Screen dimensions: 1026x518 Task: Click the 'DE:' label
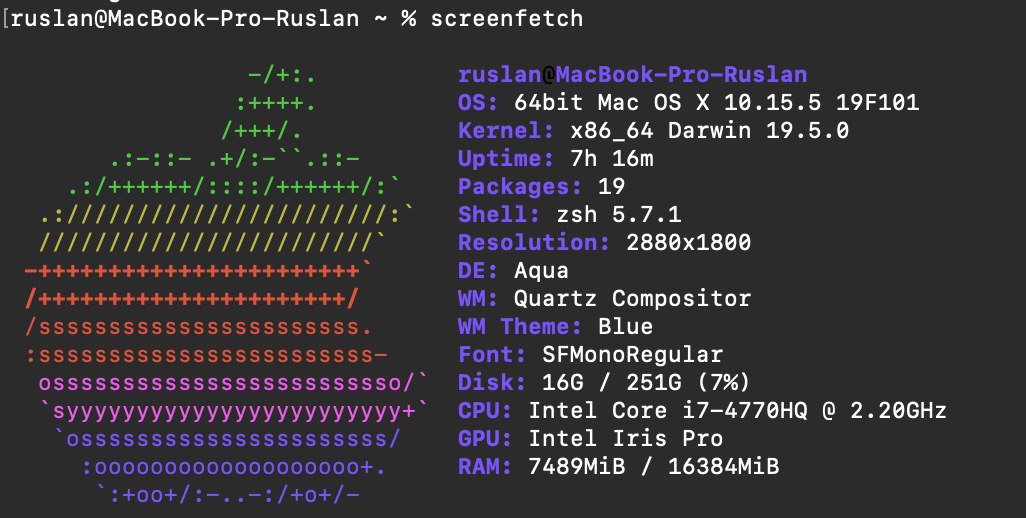478,271
